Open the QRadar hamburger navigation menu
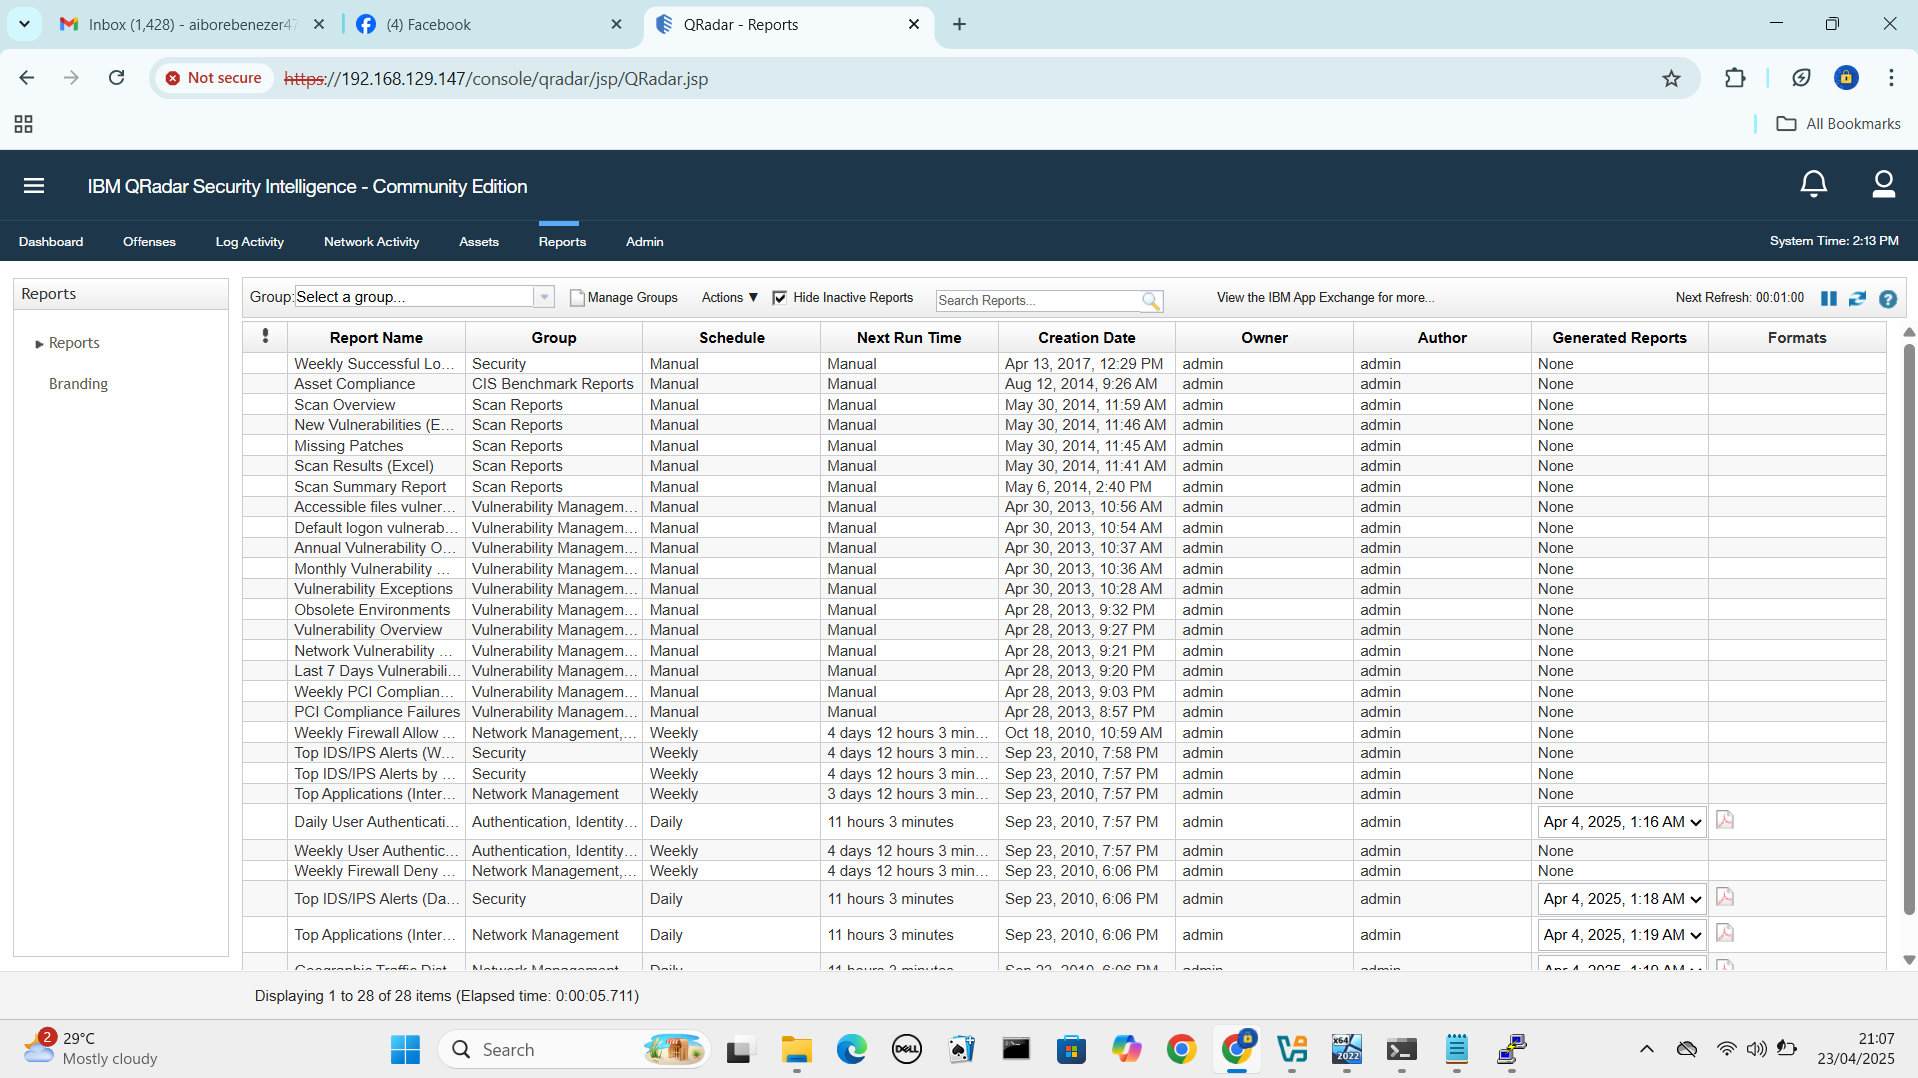 [x=34, y=186]
